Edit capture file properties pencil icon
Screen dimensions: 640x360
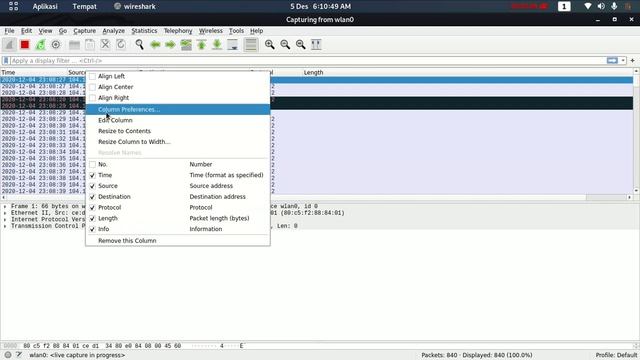pos(19,355)
